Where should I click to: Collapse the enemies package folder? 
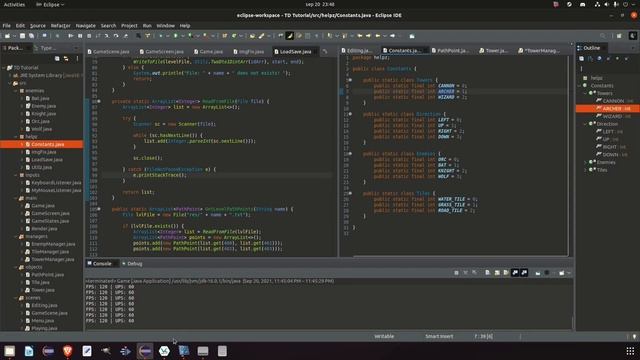(16, 91)
